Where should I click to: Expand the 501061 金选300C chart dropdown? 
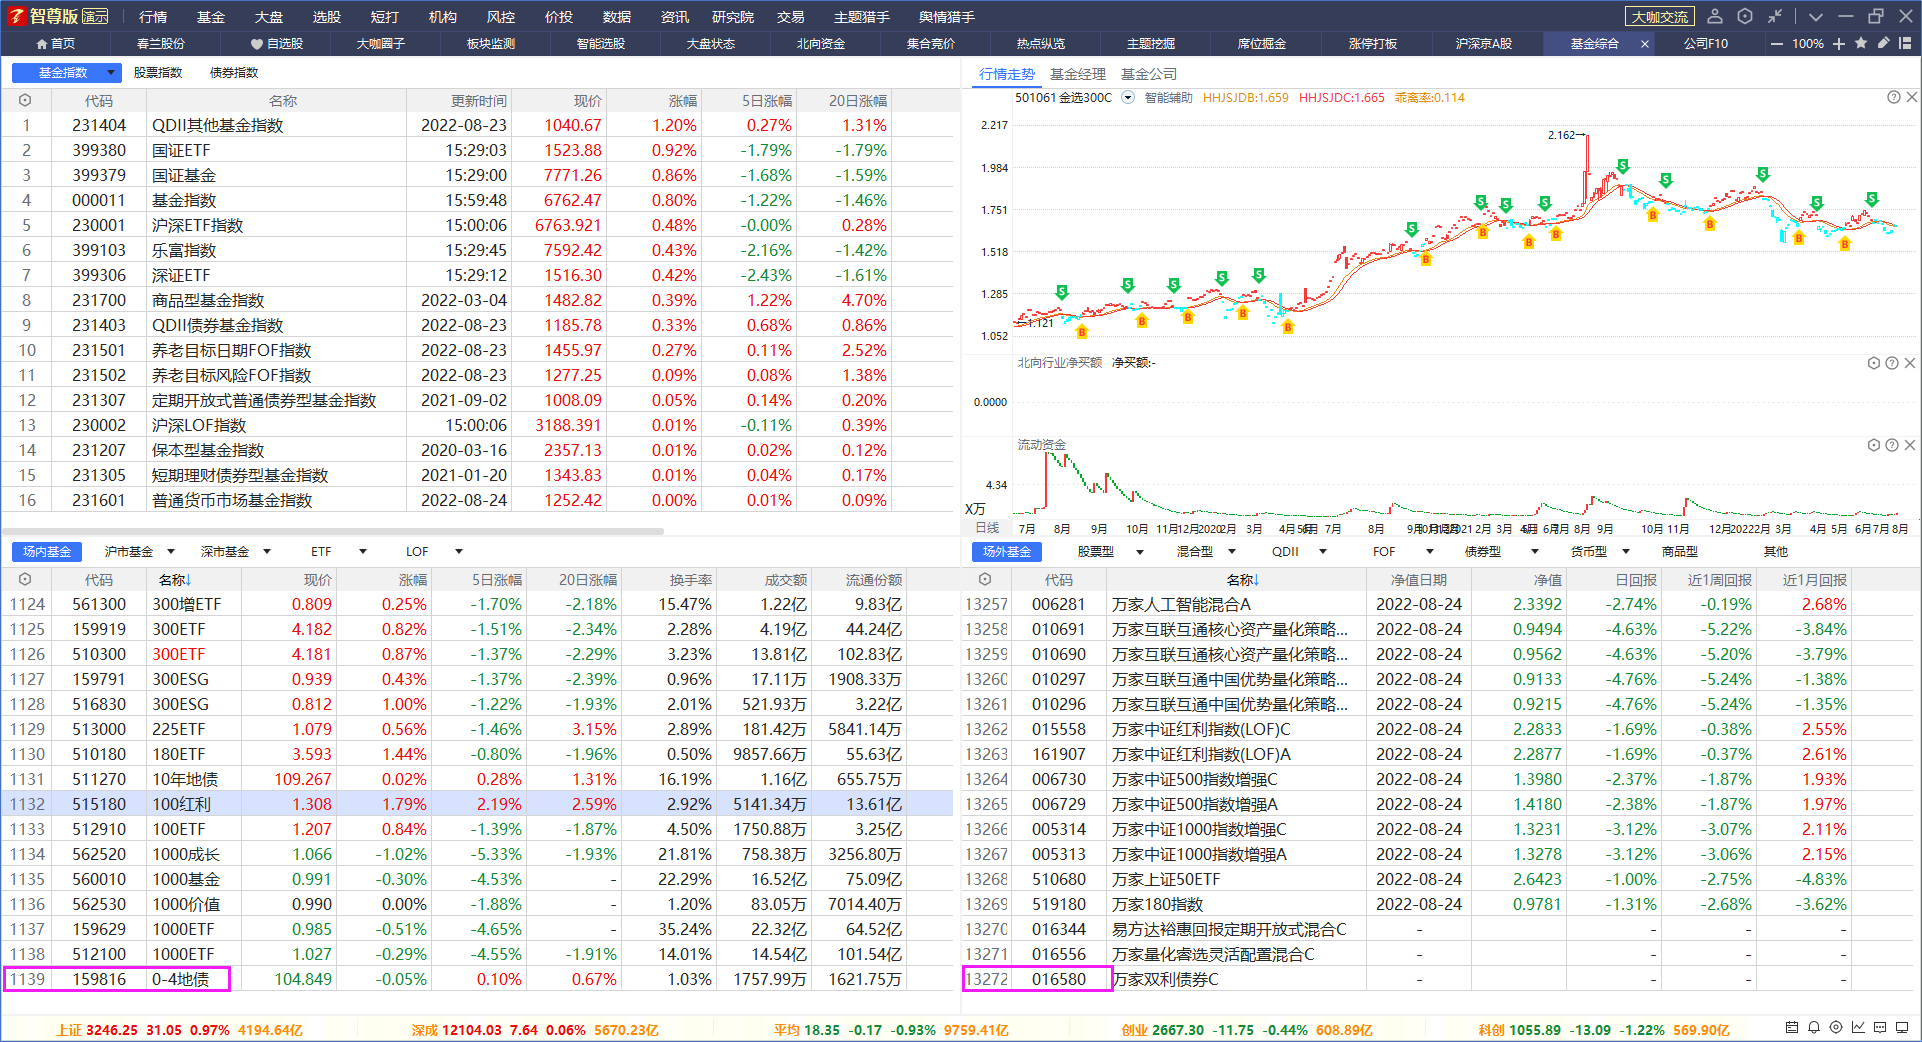point(1128,97)
